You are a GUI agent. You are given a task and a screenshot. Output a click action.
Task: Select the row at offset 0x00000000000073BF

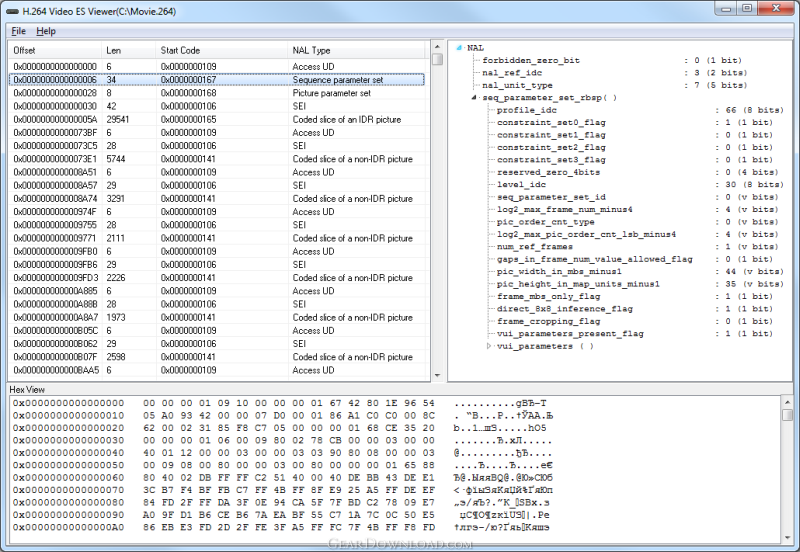(x=217, y=133)
